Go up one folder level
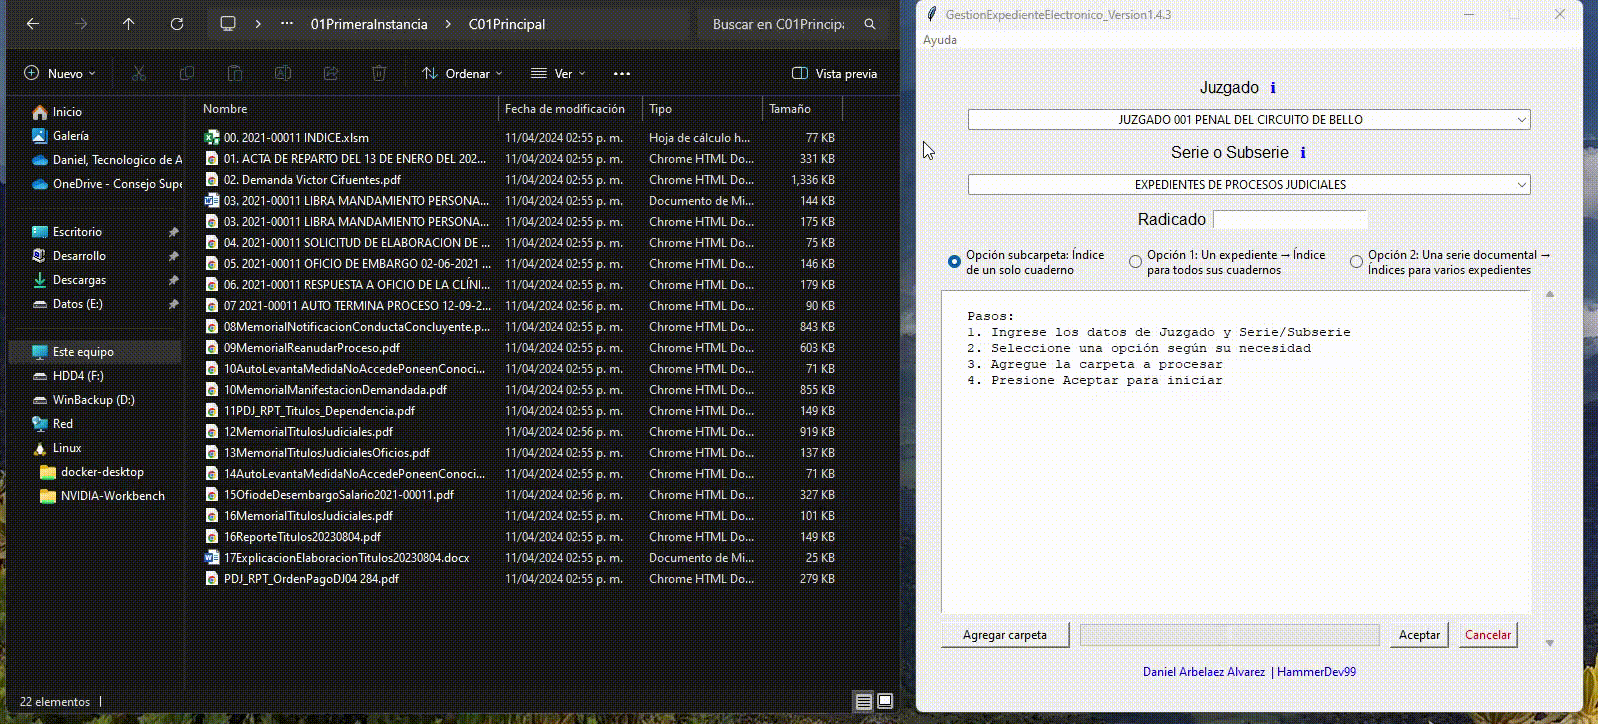The image size is (1598, 724). point(129,24)
